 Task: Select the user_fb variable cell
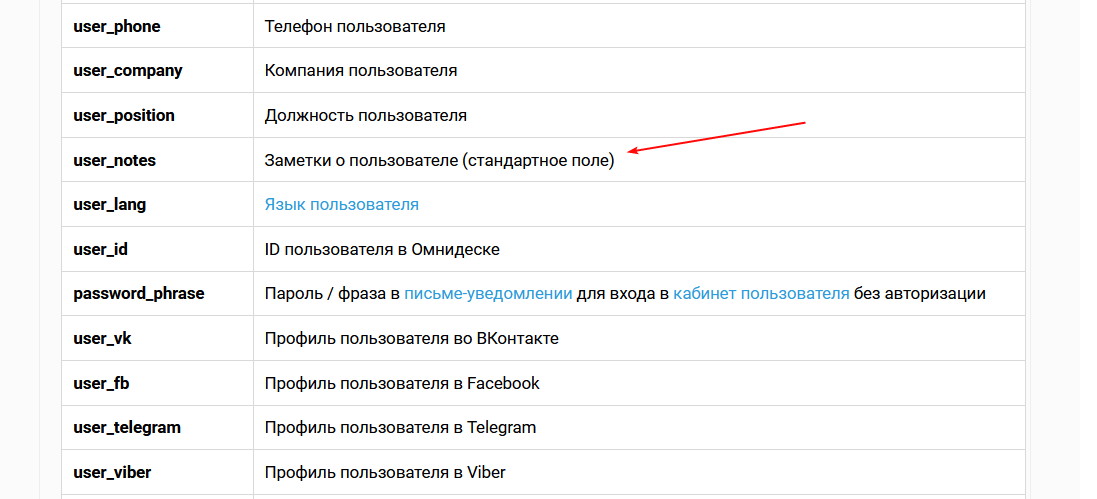157,384
